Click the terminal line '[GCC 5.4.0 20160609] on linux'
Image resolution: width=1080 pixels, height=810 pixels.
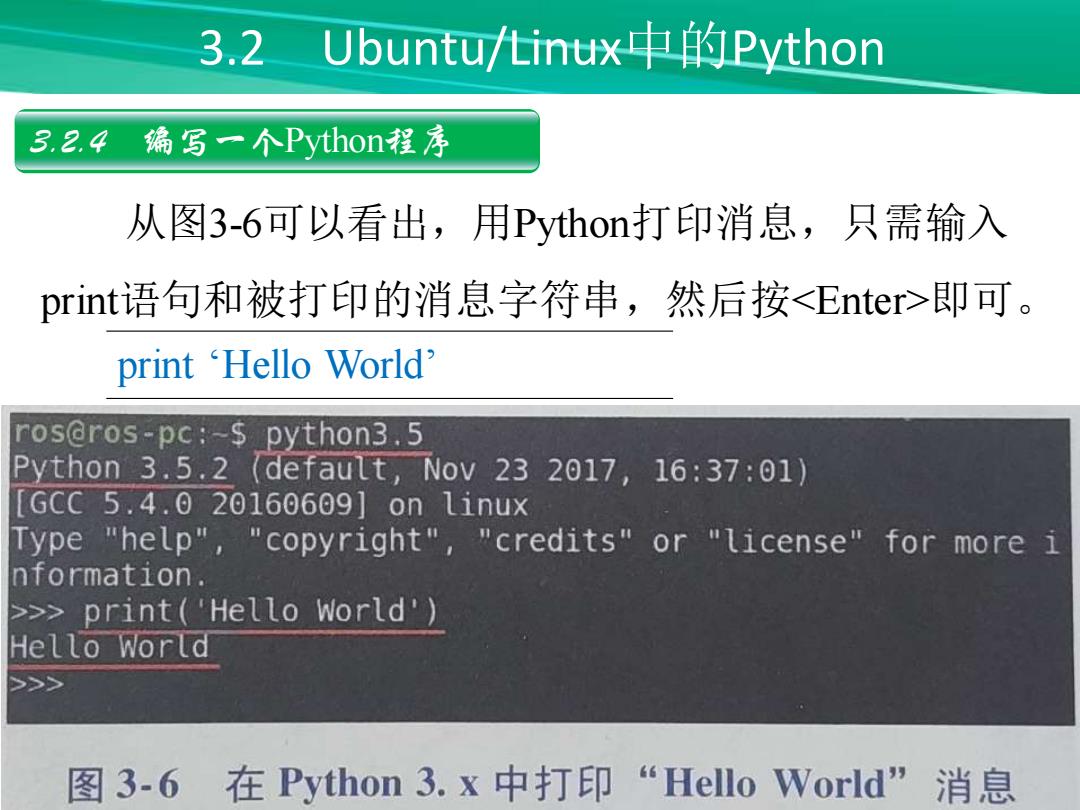click(x=270, y=504)
